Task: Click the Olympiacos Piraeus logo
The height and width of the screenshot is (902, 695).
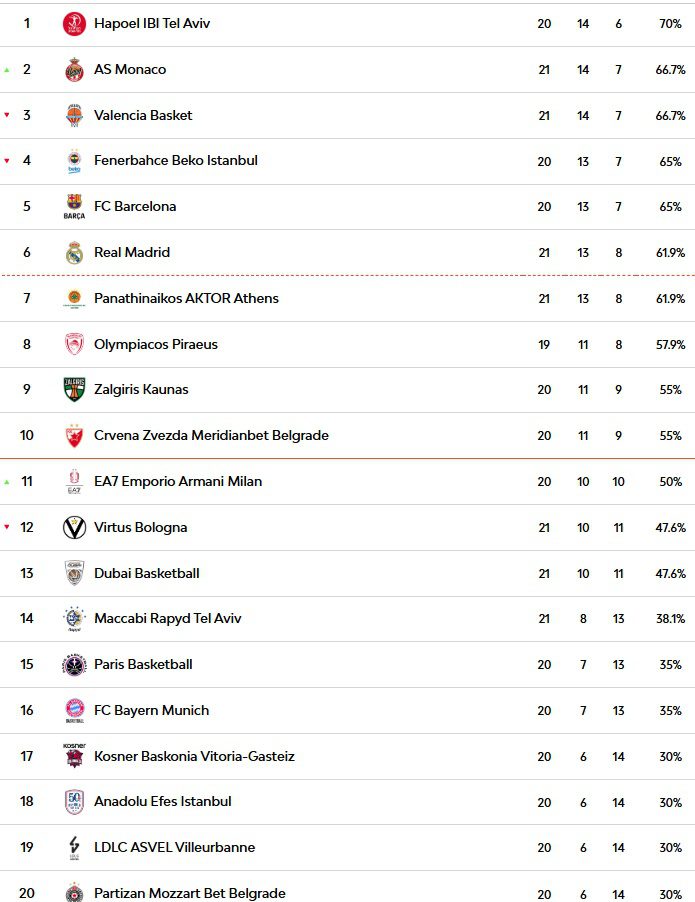Action: (x=74, y=345)
